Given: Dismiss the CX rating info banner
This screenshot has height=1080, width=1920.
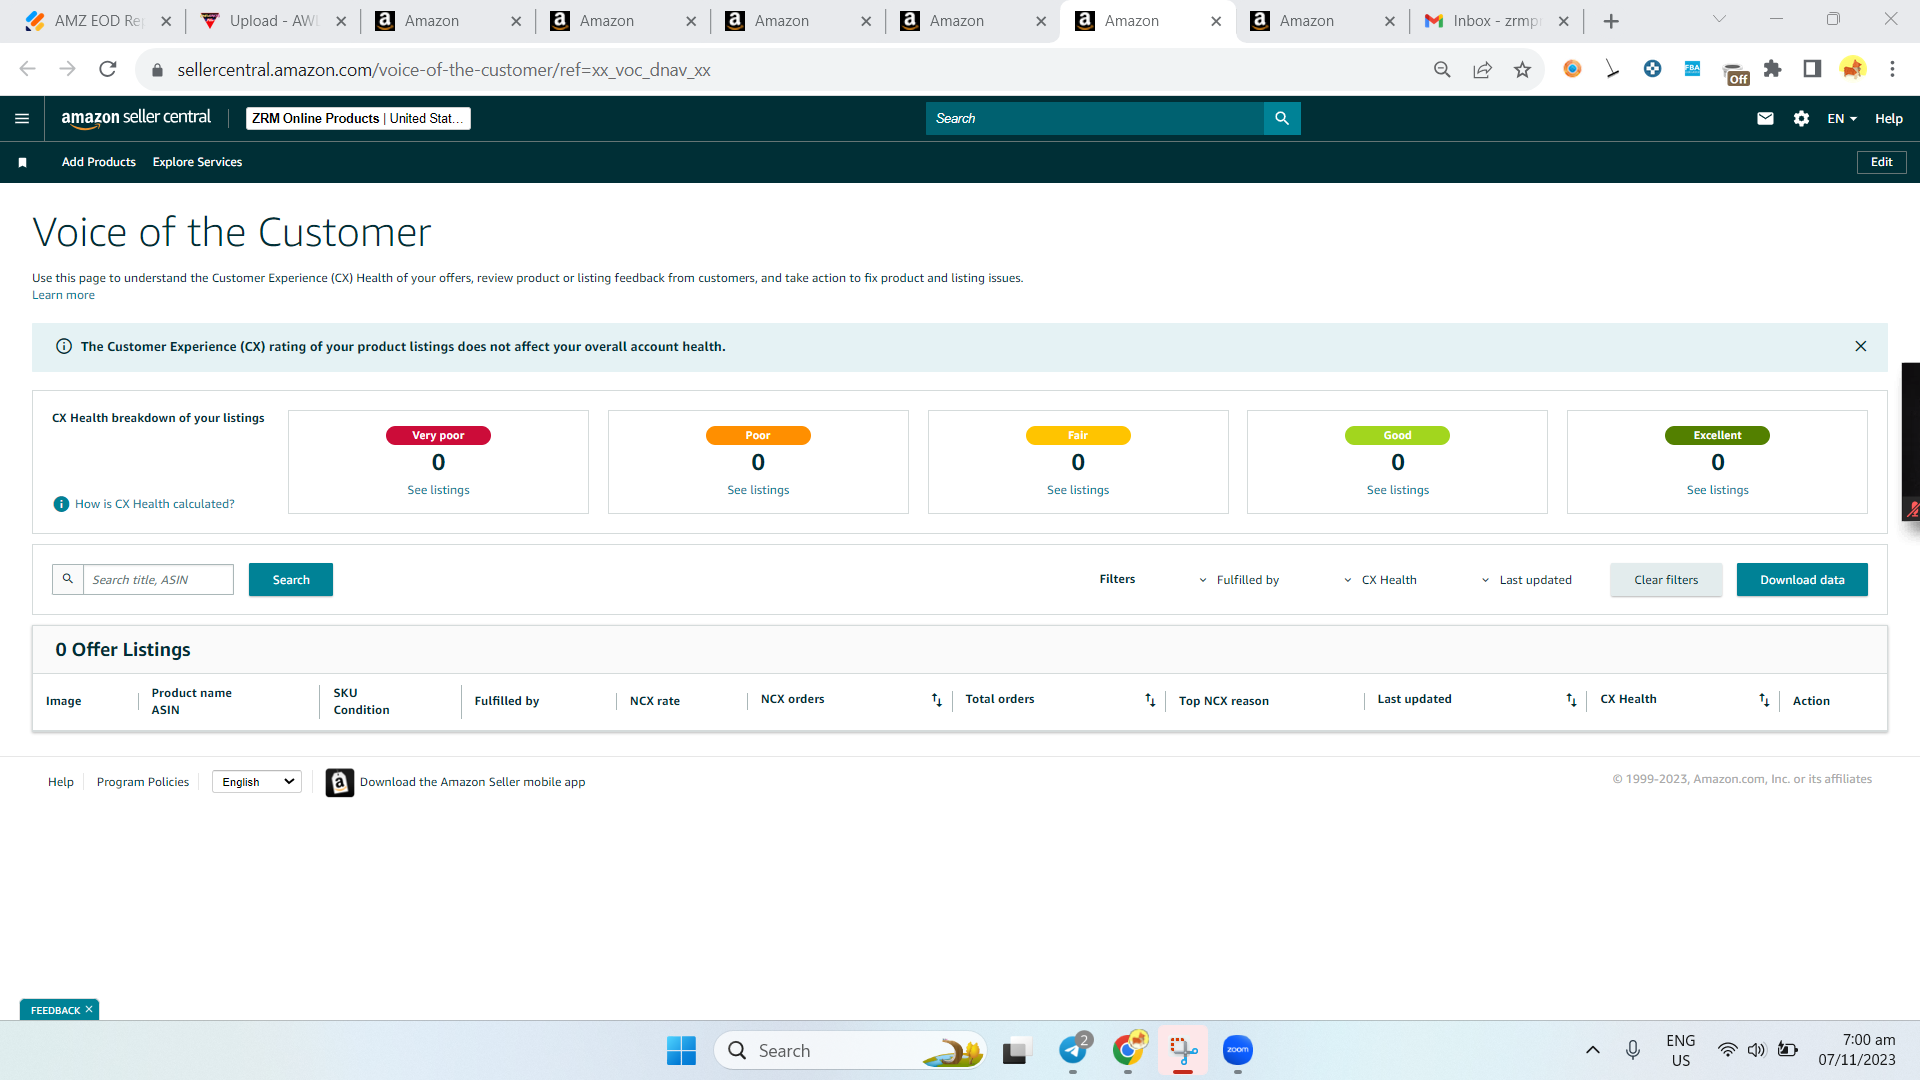Looking at the screenshot, I should pos(1861,346).
